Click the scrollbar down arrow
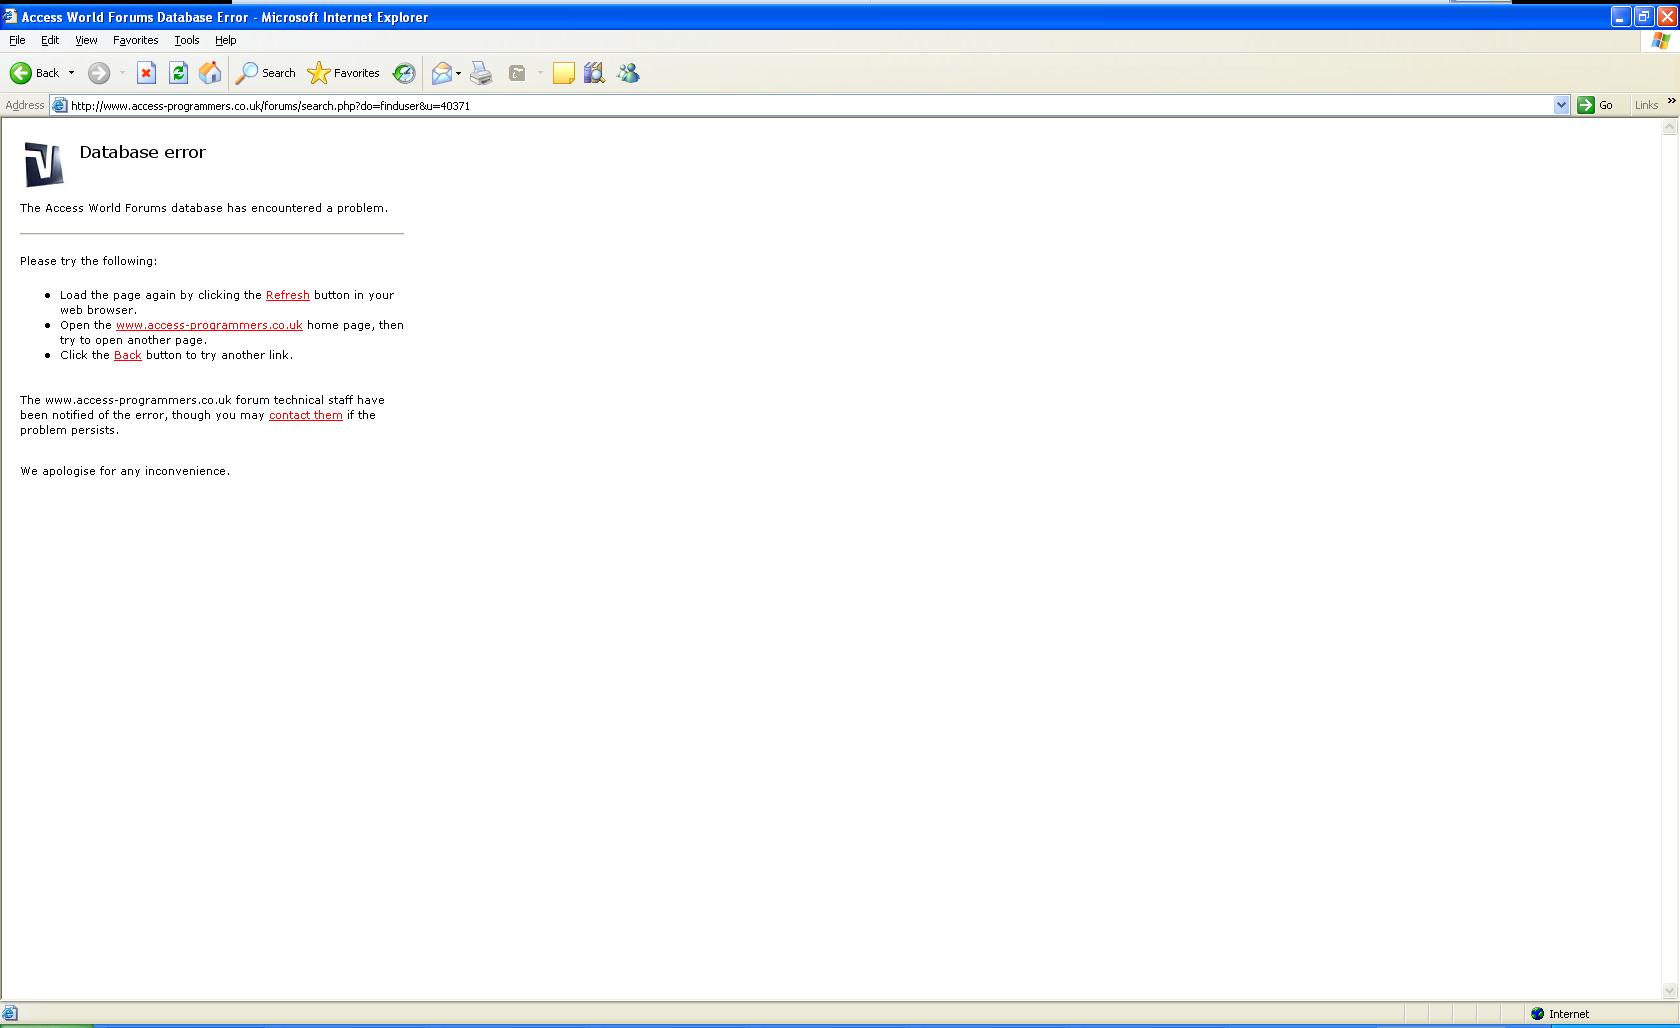This screenshot has height=1028, width=1680. click(1669, 991)
